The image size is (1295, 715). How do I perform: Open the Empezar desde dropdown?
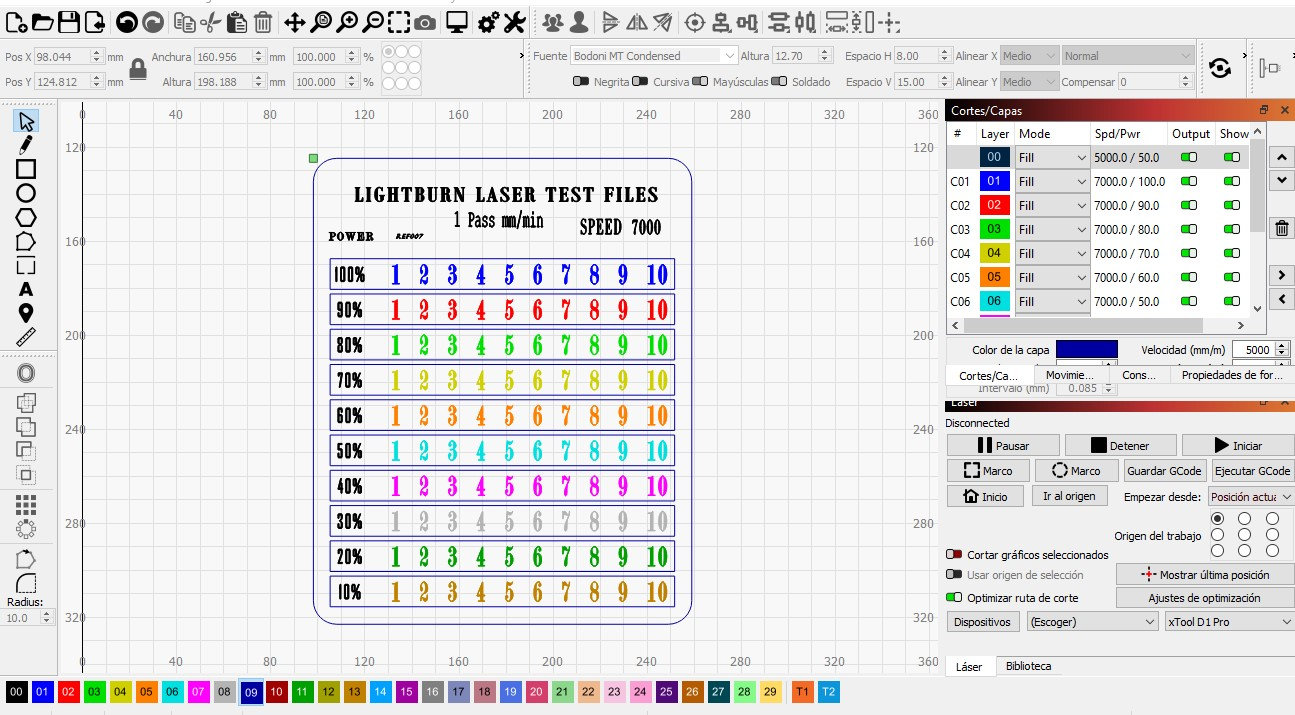coord(1250,496)
